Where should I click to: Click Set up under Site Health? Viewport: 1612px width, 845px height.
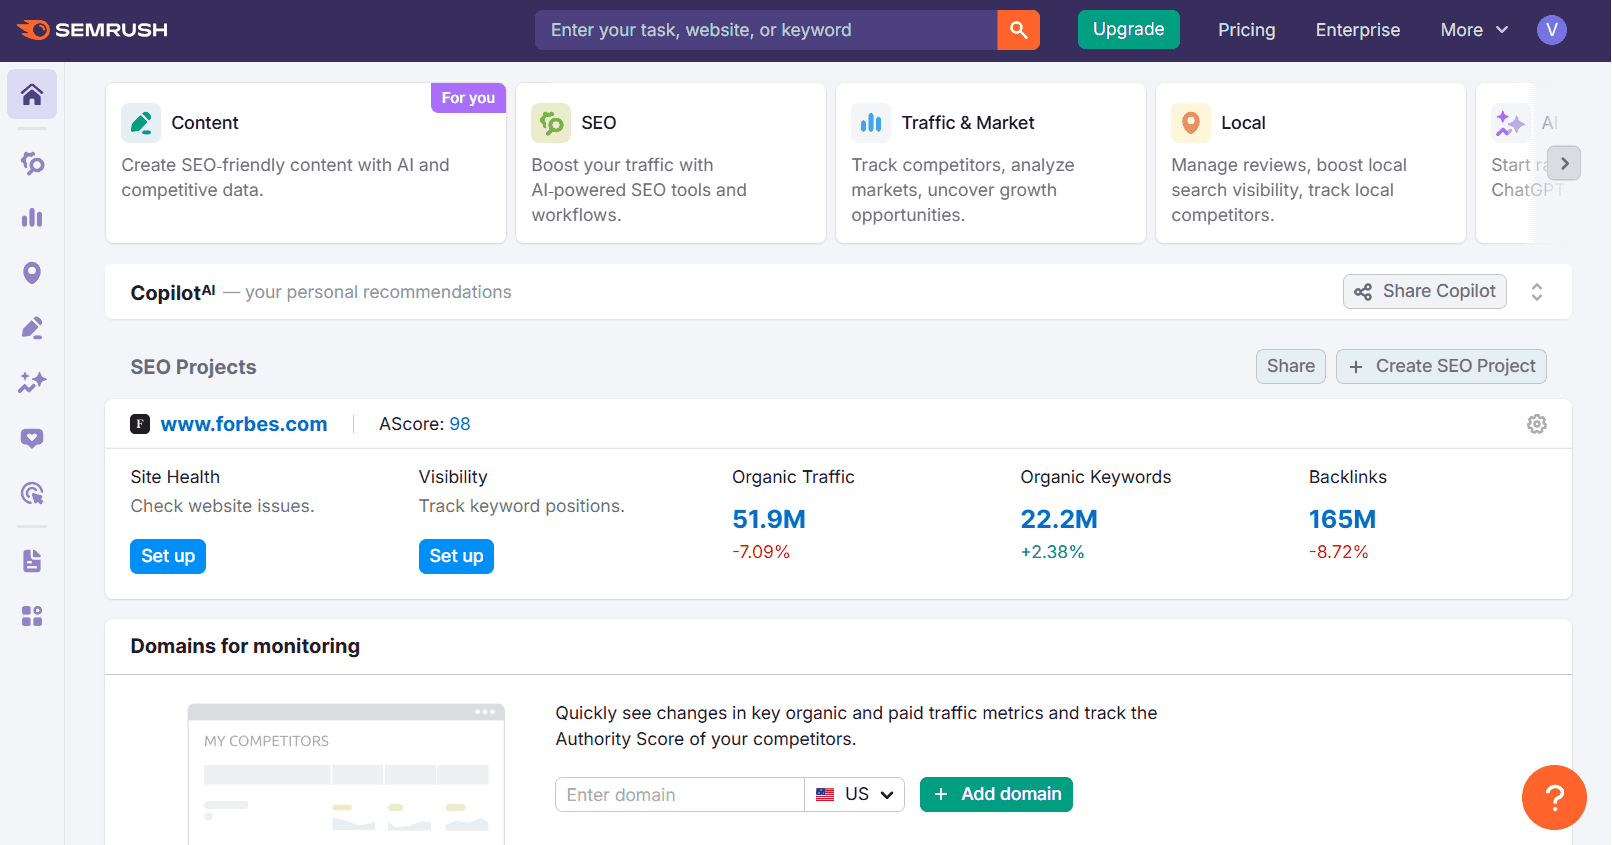click(x=168, y=556)
